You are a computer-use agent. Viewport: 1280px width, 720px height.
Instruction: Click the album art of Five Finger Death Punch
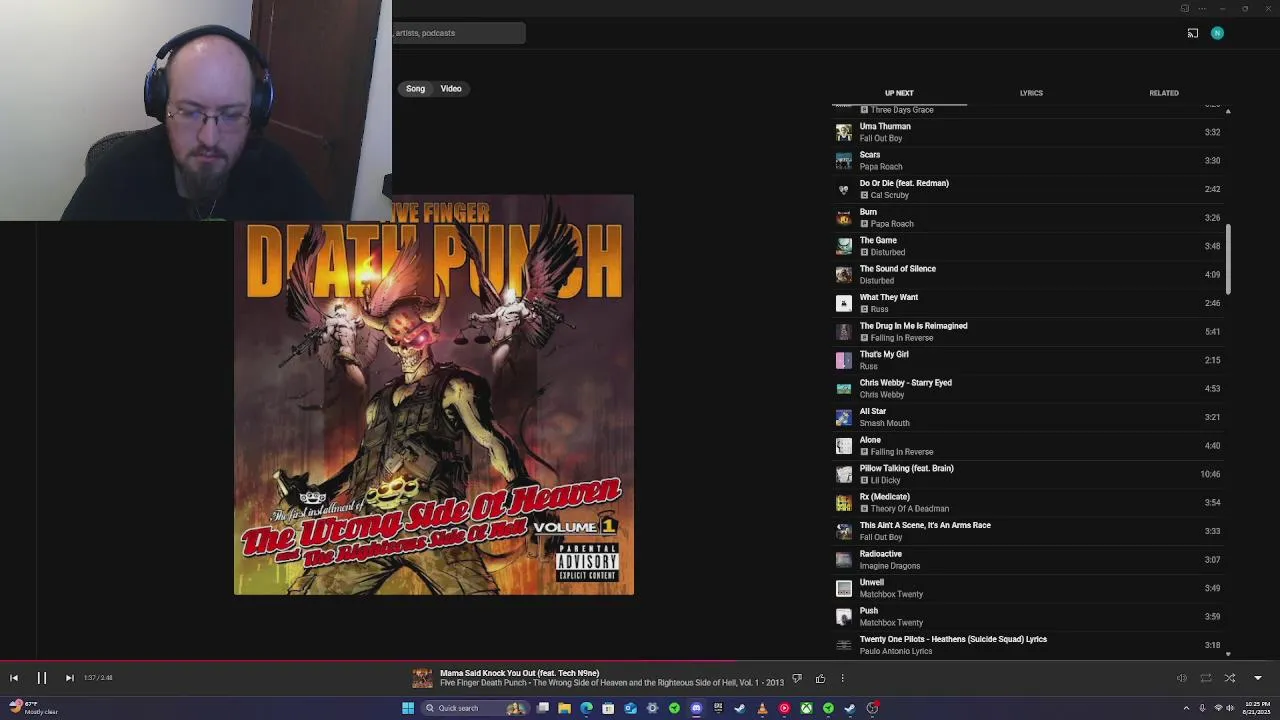[x=434, y=395]
